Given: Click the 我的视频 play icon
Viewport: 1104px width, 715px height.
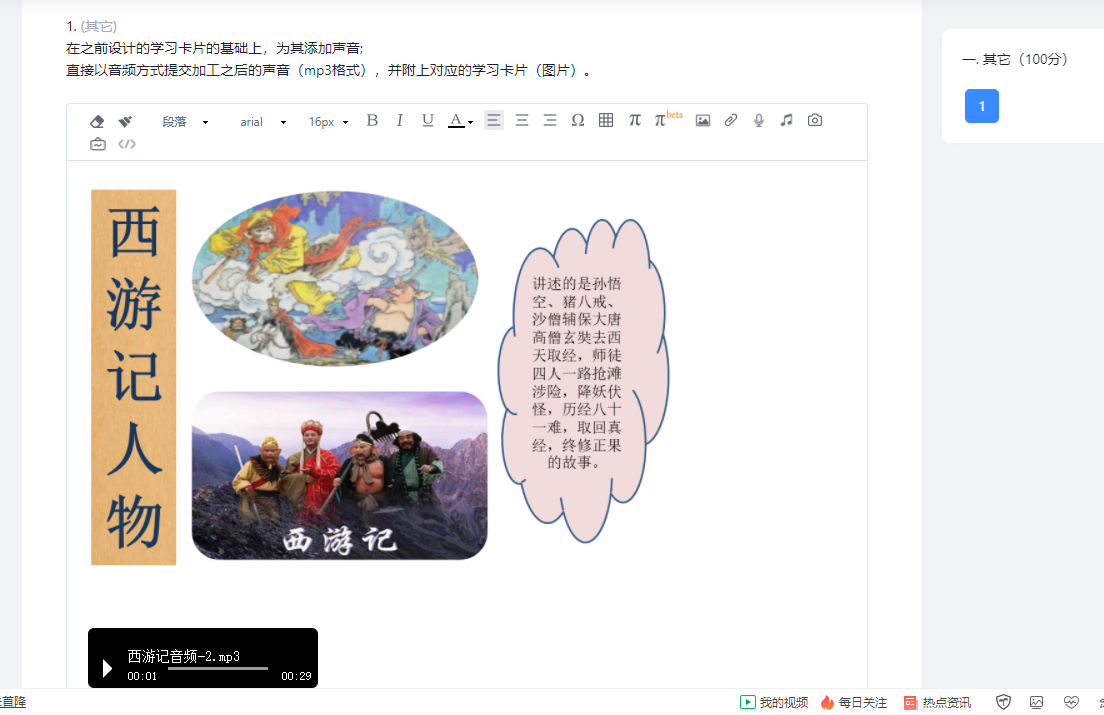Looking at the screenshot, I should point(748,702).
